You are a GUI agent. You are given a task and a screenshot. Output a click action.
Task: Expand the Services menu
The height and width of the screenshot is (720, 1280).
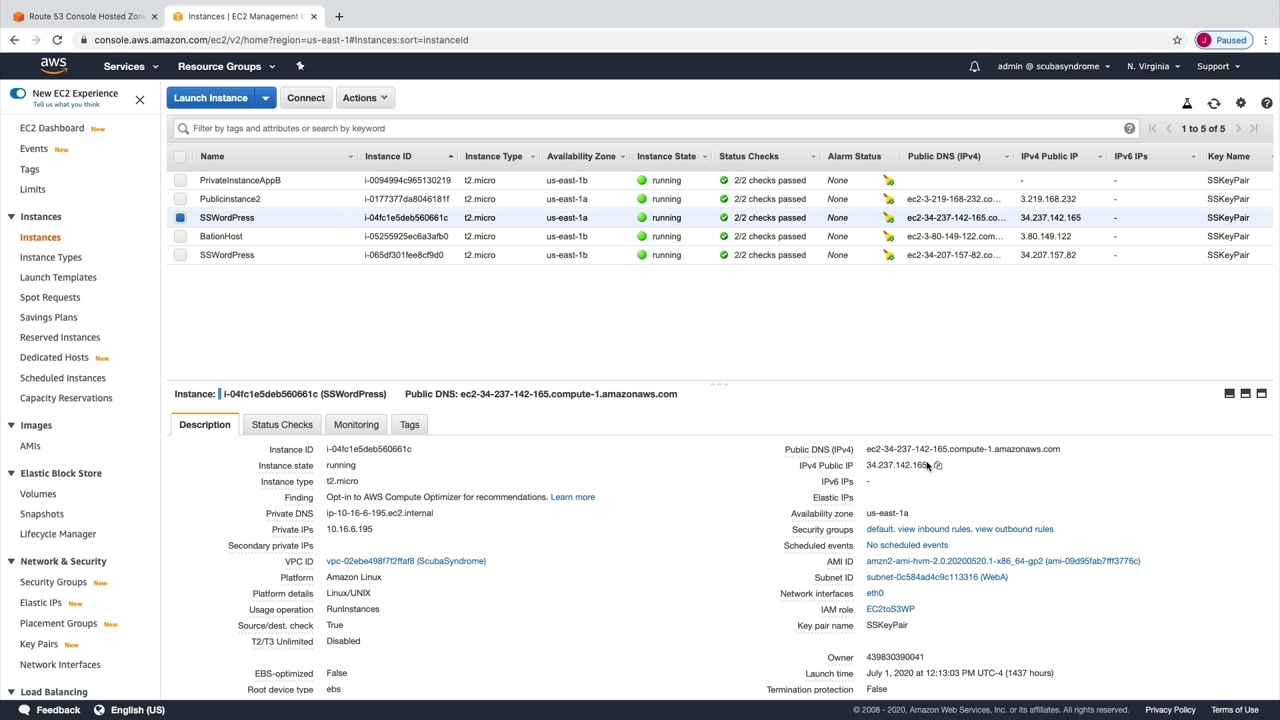pyautogui.click(x=130, y=67)
